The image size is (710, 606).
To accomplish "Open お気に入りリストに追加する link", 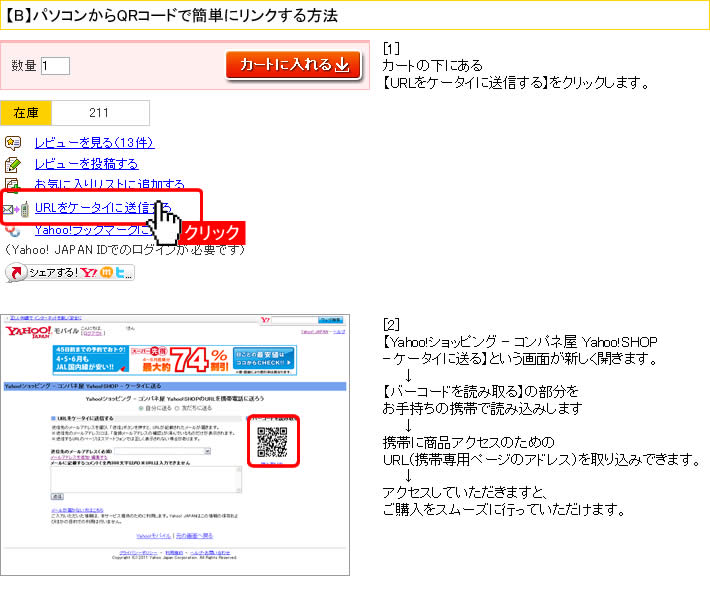I will (x=110, y=184).
